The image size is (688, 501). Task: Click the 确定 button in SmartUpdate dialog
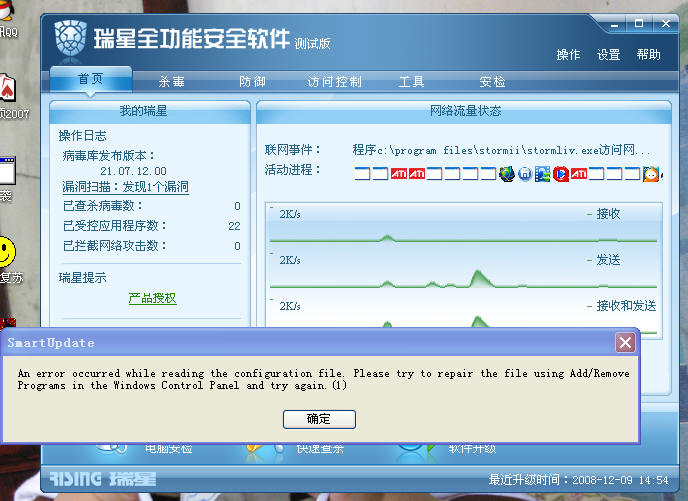click(319, 419)
